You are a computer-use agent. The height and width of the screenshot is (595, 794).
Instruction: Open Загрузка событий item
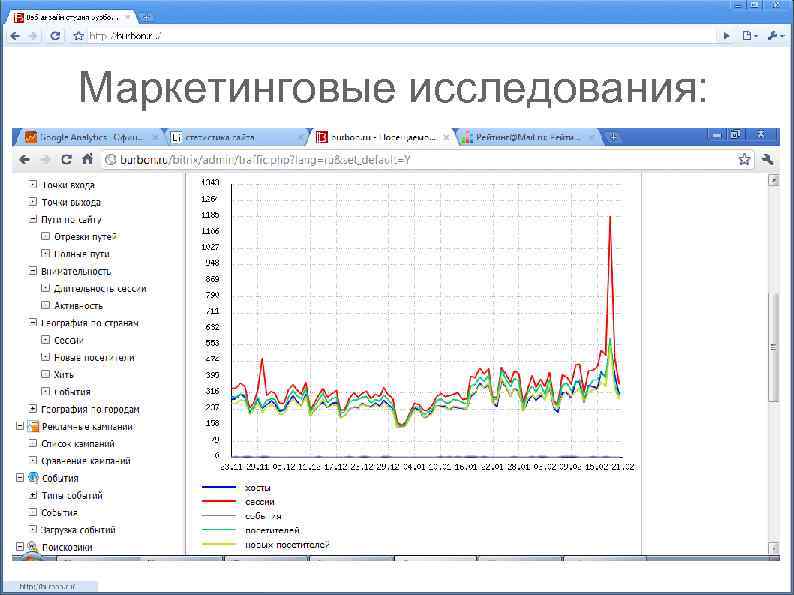[x=78, y=530]
